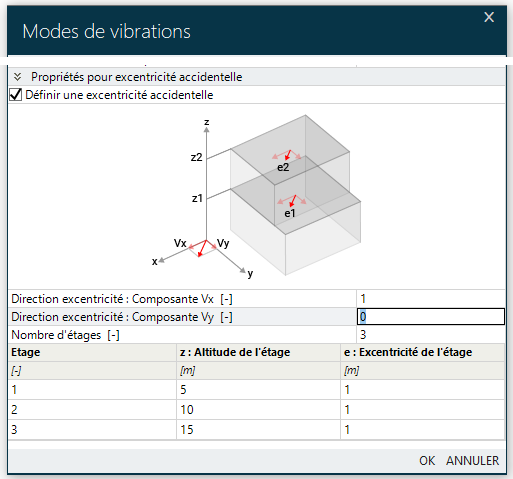Click the Composante Vx value field
This screenshot has width=513, height=479.
(431, 299)
